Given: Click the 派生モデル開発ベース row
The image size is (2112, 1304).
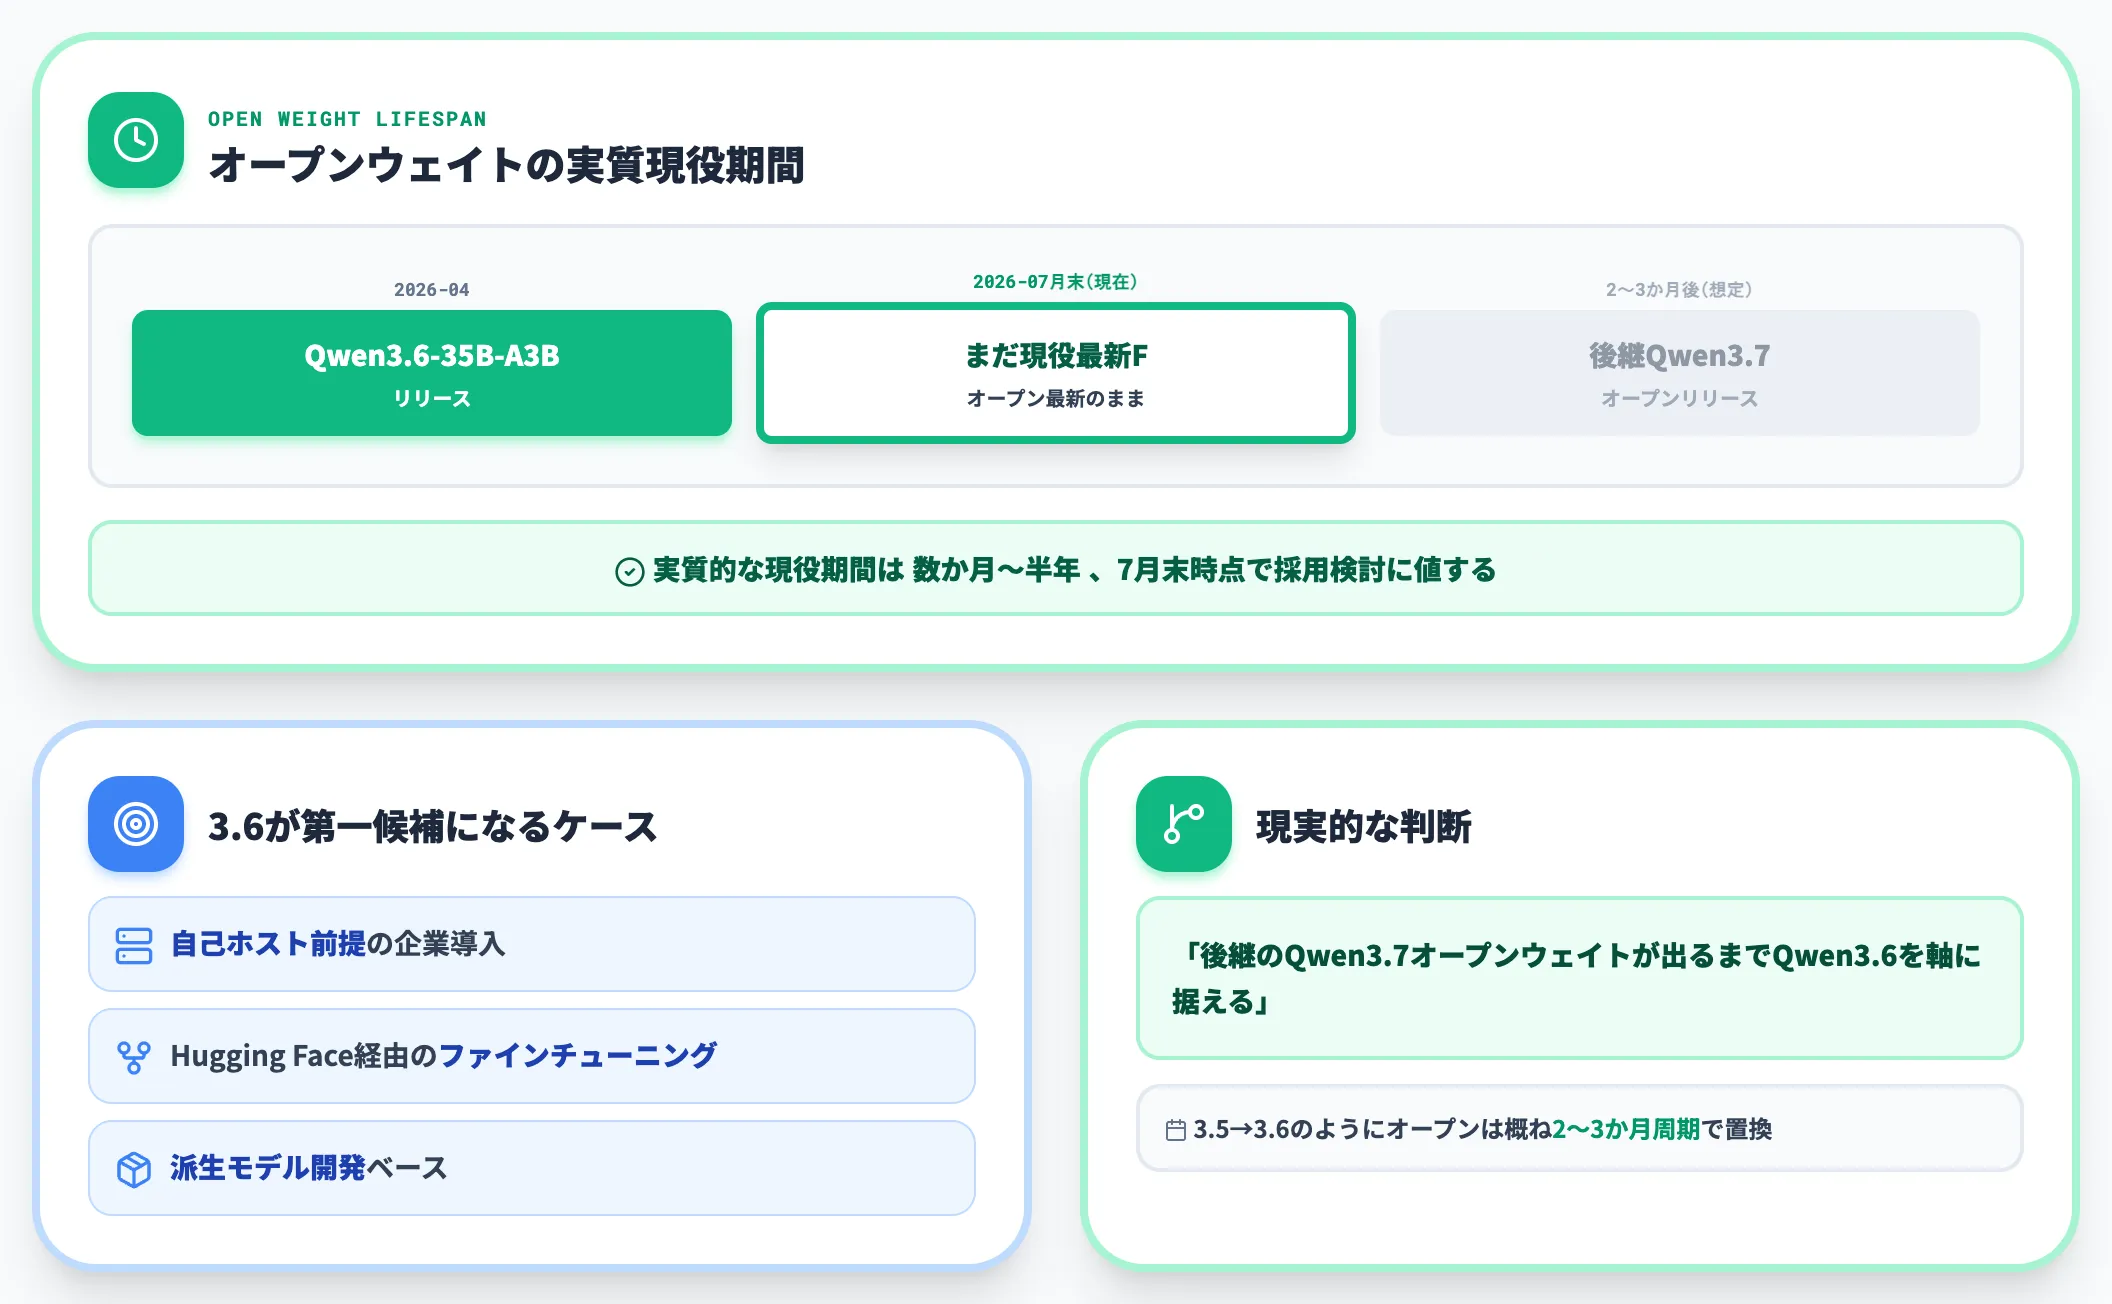Looking at the screenshot, I should pos(532,1168).
